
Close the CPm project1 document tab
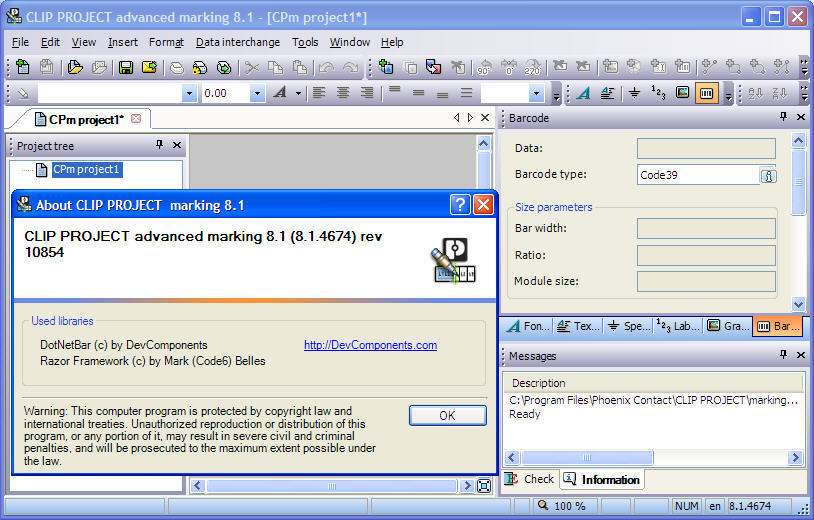[136, 119]
